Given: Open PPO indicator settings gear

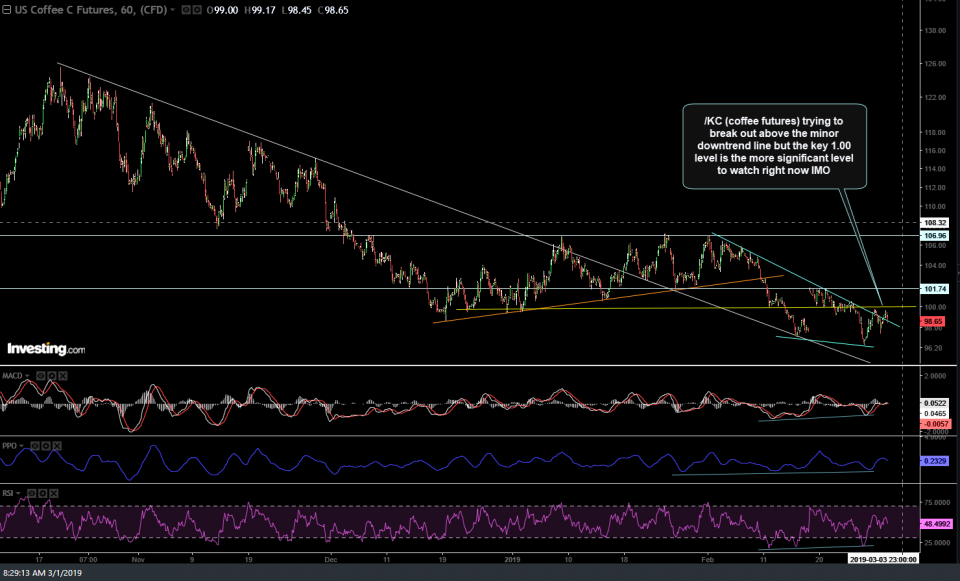Looking at the screenshot, I should pyautogui.click(x=45, y=444).
